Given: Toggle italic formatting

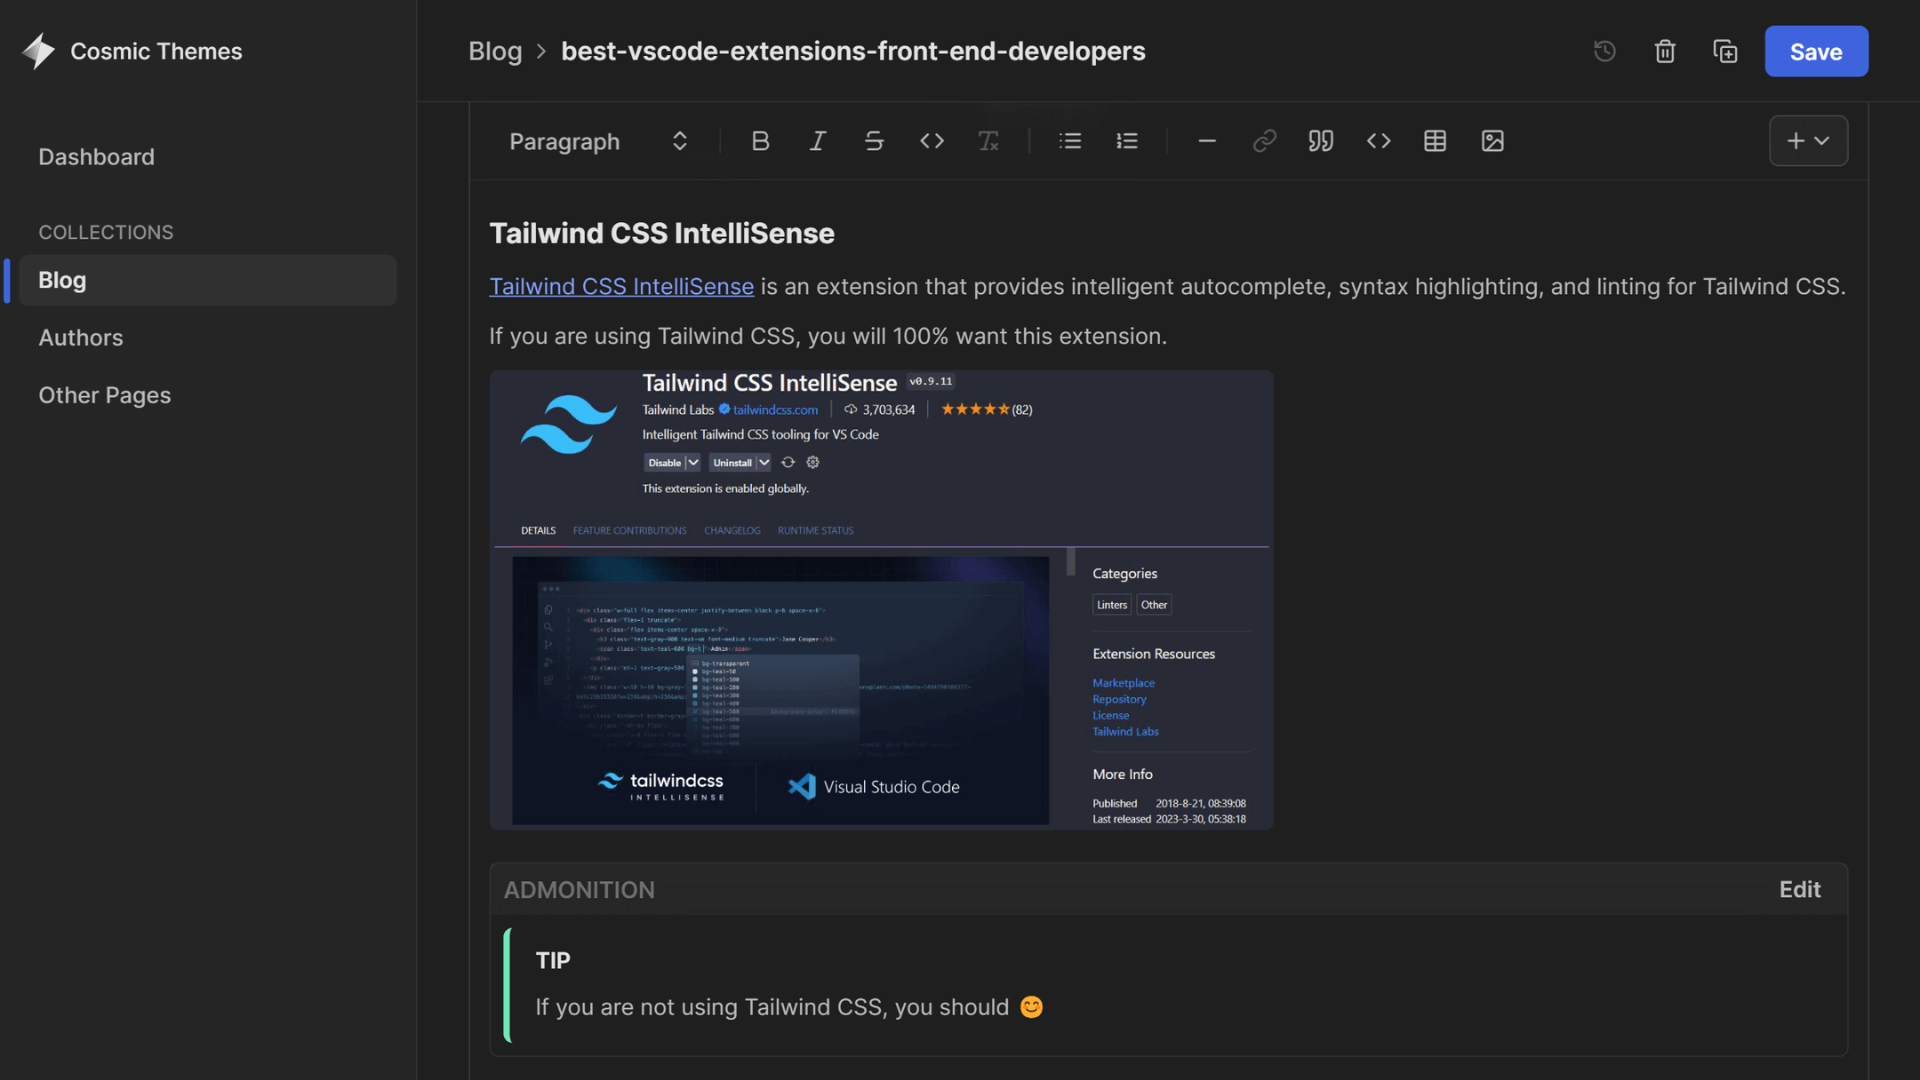Looking at the screenshot, I should pos(817,141).
